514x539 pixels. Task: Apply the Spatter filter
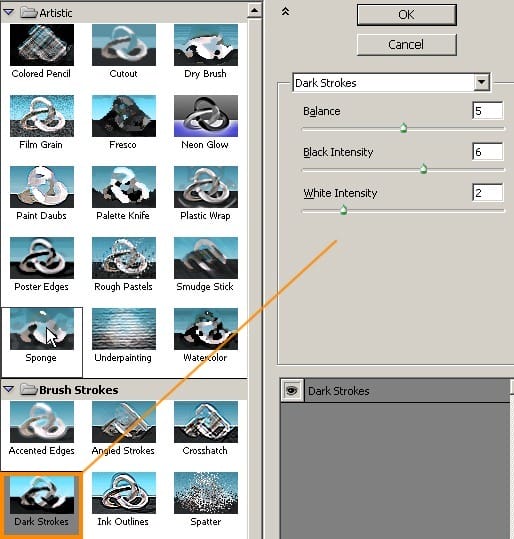coord(206,493)
